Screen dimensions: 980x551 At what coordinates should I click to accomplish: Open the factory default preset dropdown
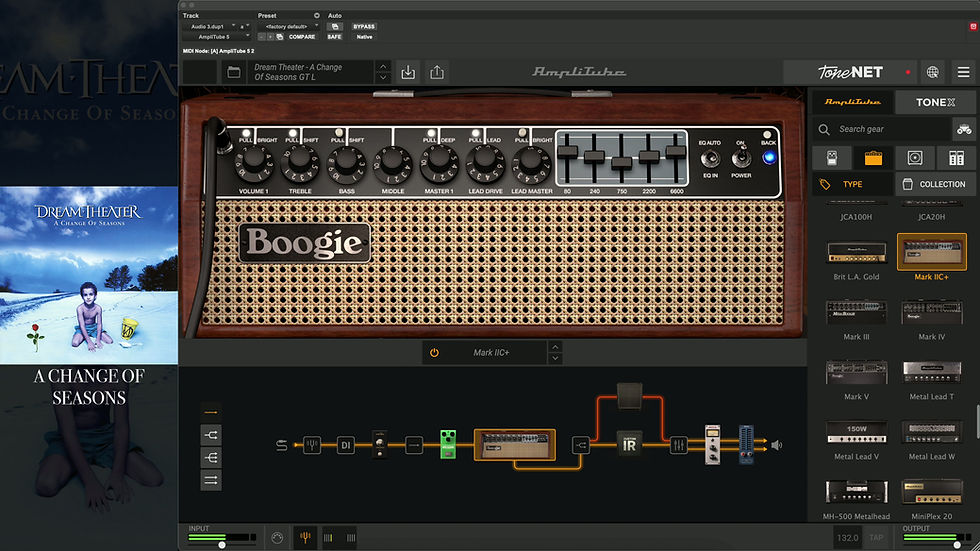[x=289, y=27]
